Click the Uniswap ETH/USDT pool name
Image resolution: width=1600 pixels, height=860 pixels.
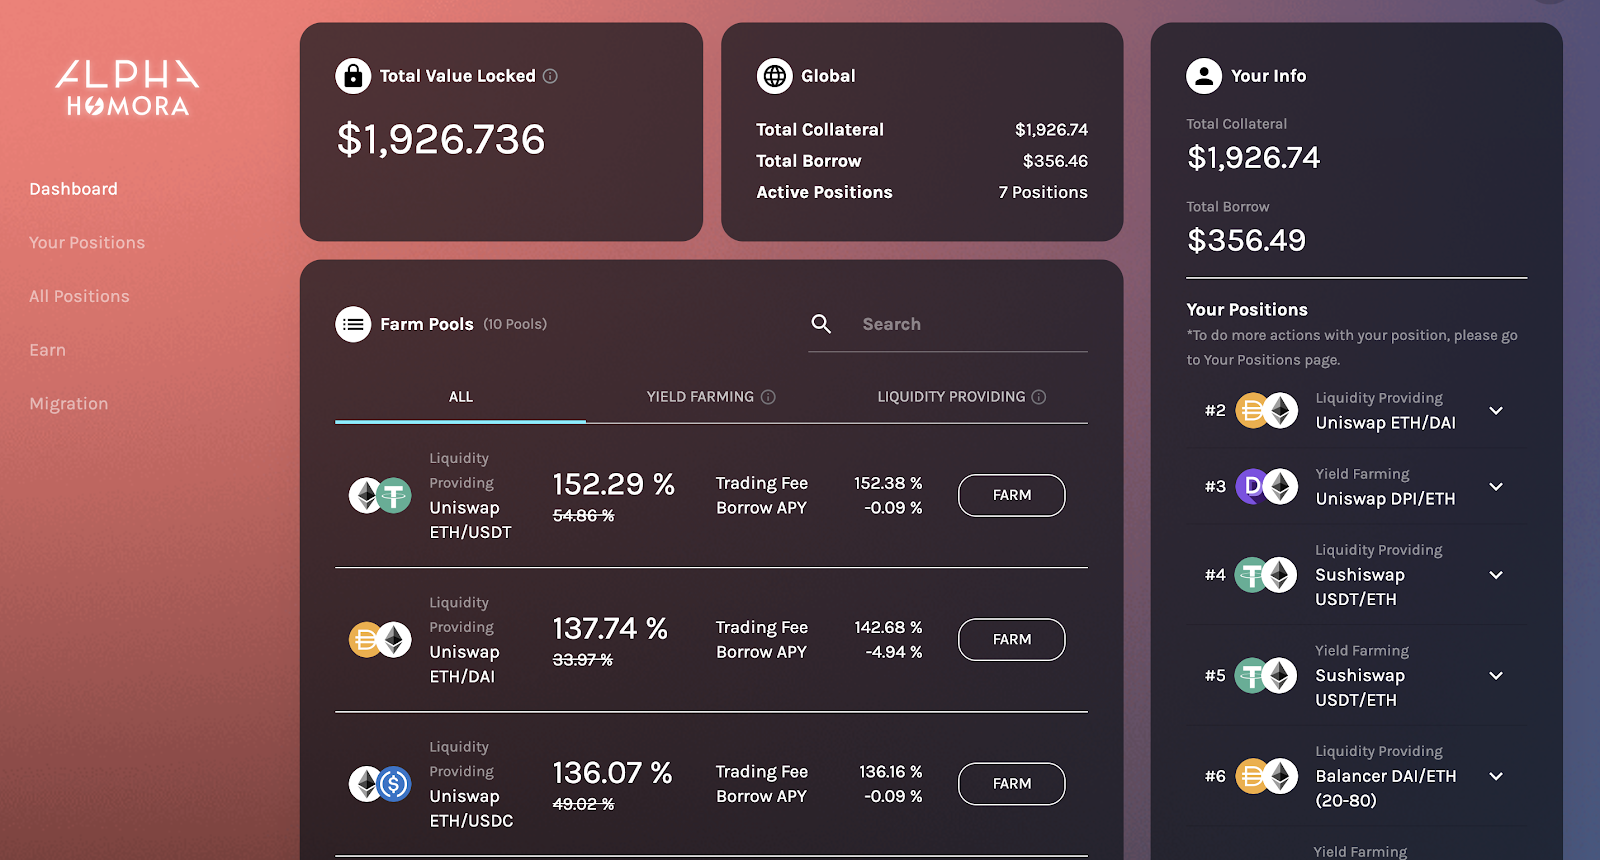(x=470, y=520)
